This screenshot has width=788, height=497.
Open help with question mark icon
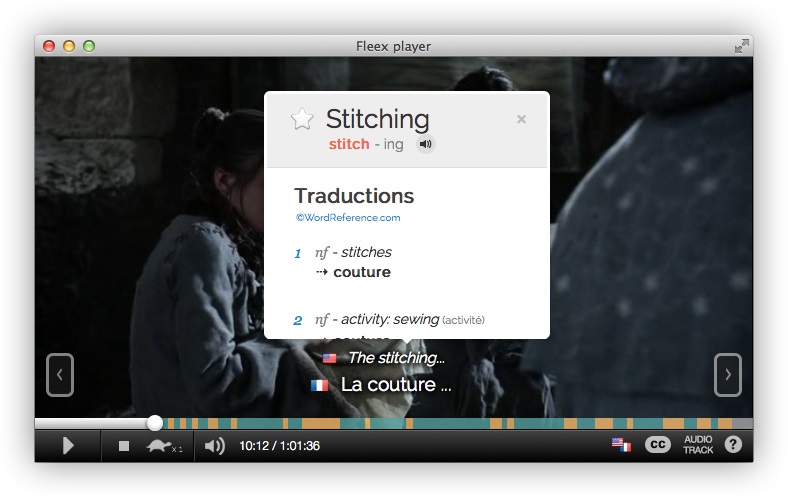click(733, 445)
